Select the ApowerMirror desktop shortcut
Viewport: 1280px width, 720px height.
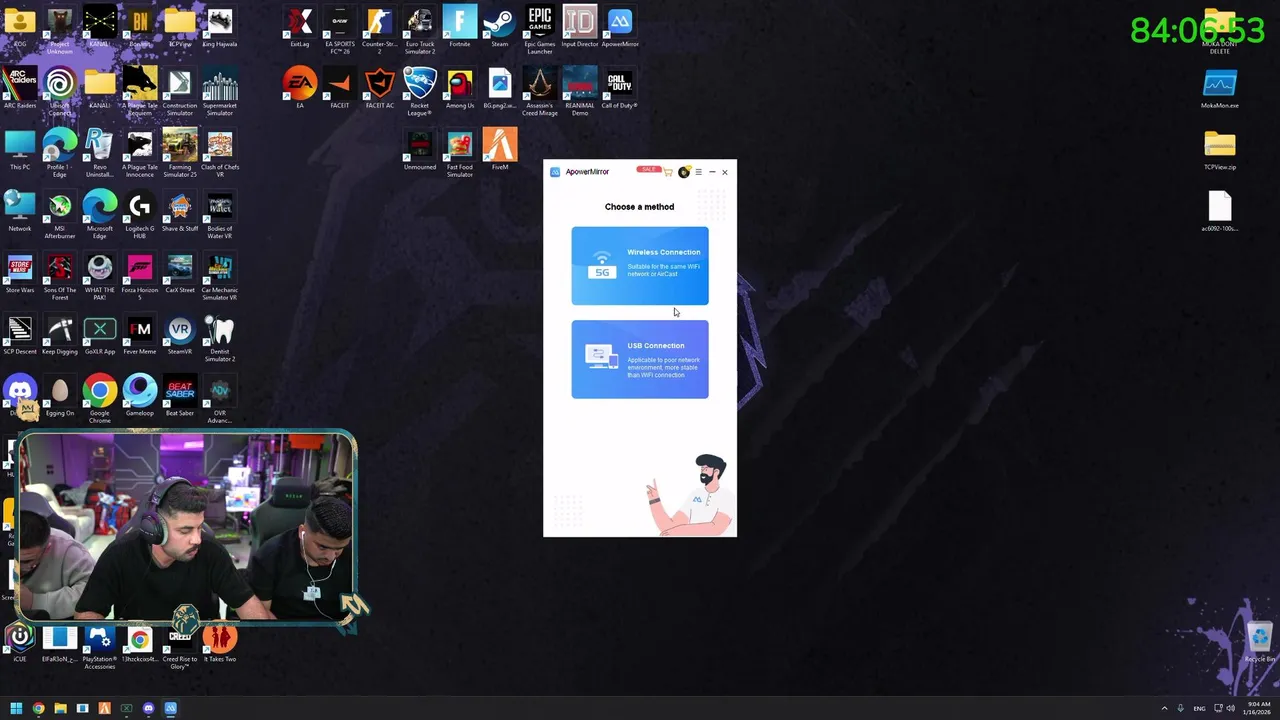click(620, 27)
